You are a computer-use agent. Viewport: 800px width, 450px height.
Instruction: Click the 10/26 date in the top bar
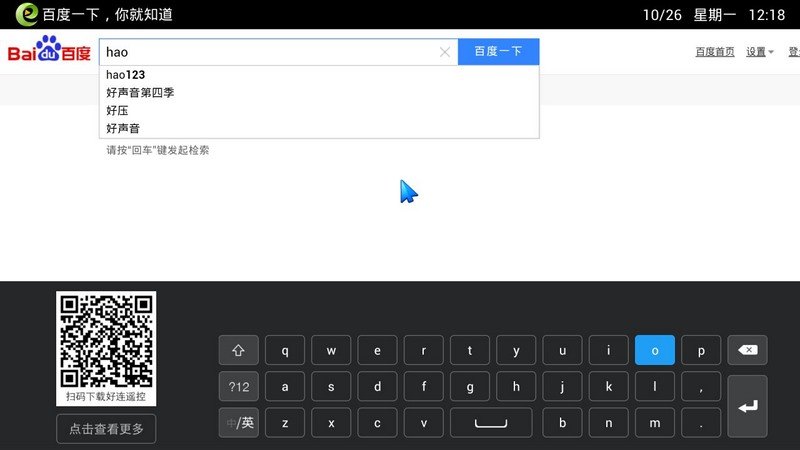662,15
